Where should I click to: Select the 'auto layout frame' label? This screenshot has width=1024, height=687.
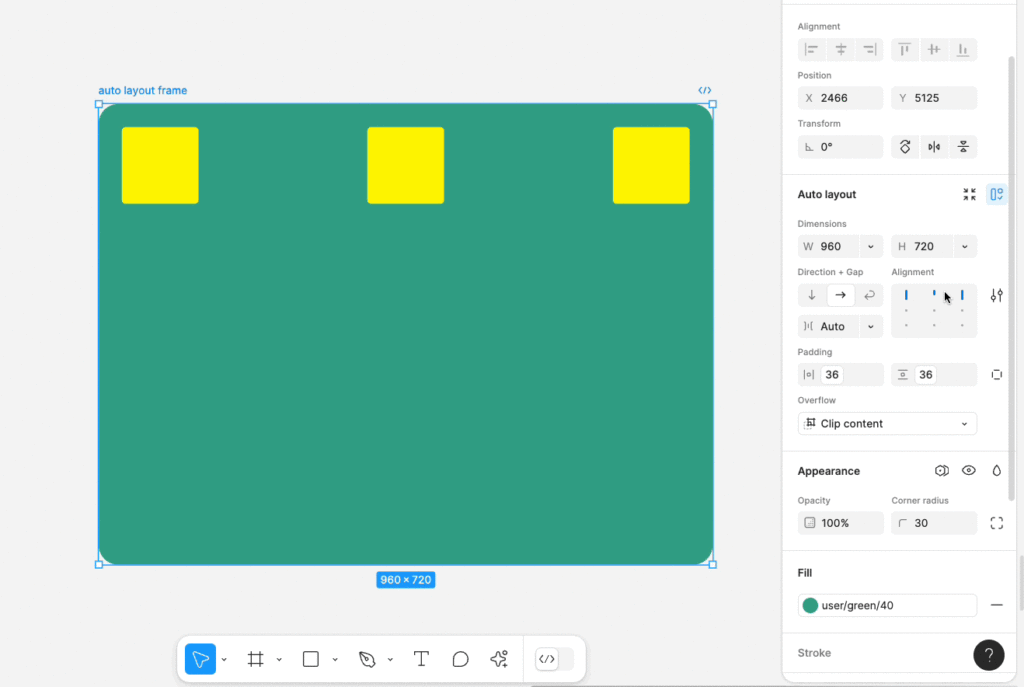click(142, 91)
